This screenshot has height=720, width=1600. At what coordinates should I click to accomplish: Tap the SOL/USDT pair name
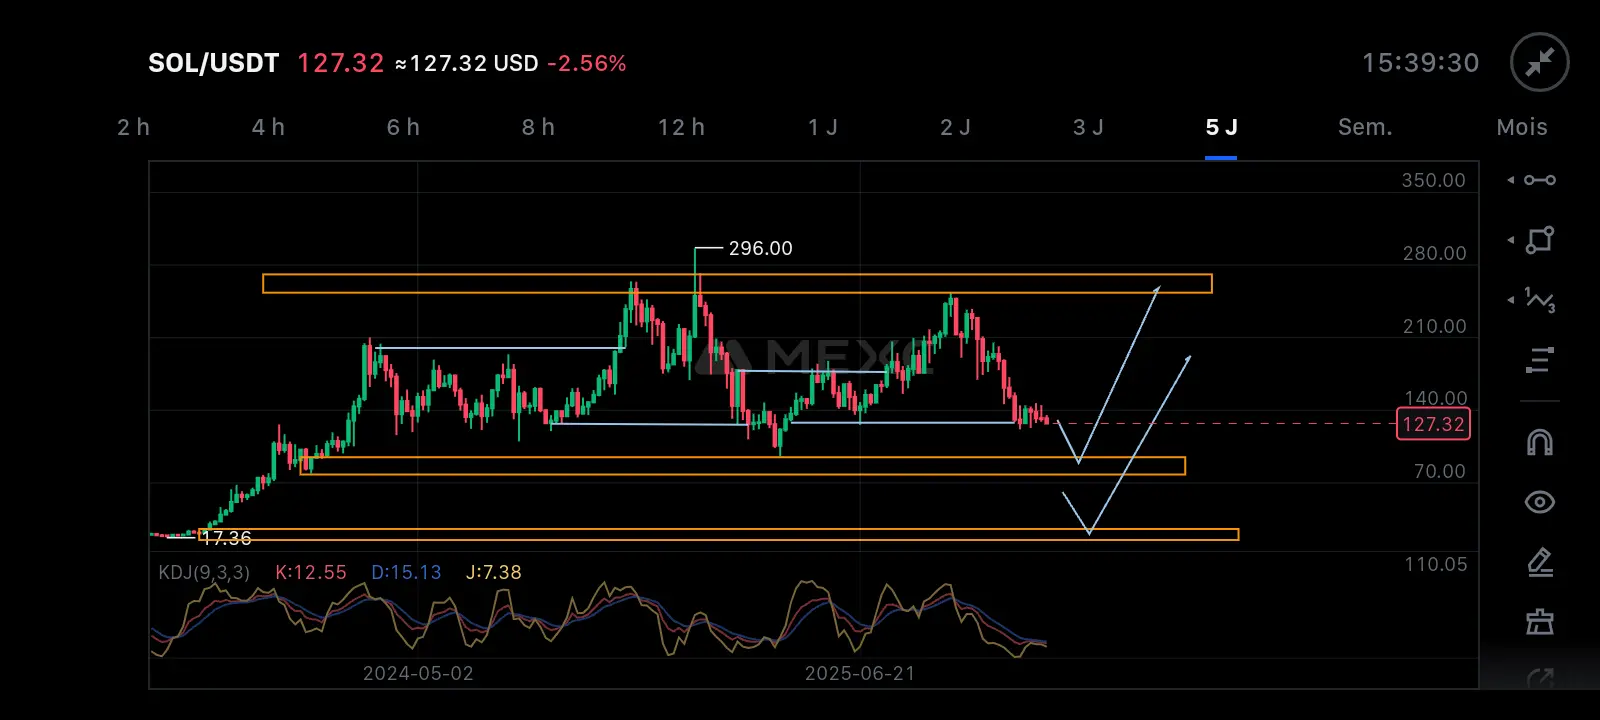213,63
